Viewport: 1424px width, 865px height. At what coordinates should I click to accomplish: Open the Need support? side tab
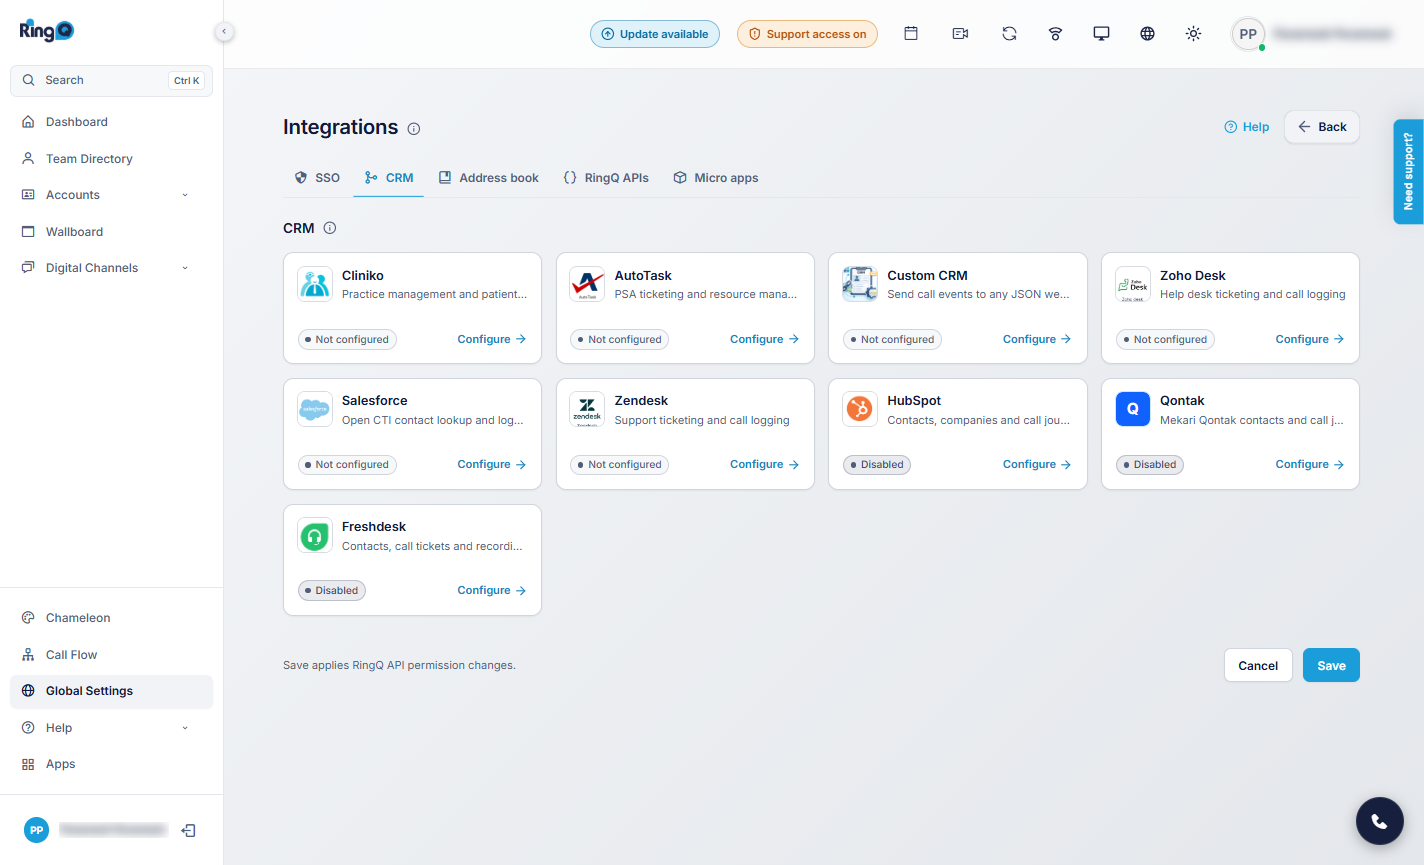1408,172
